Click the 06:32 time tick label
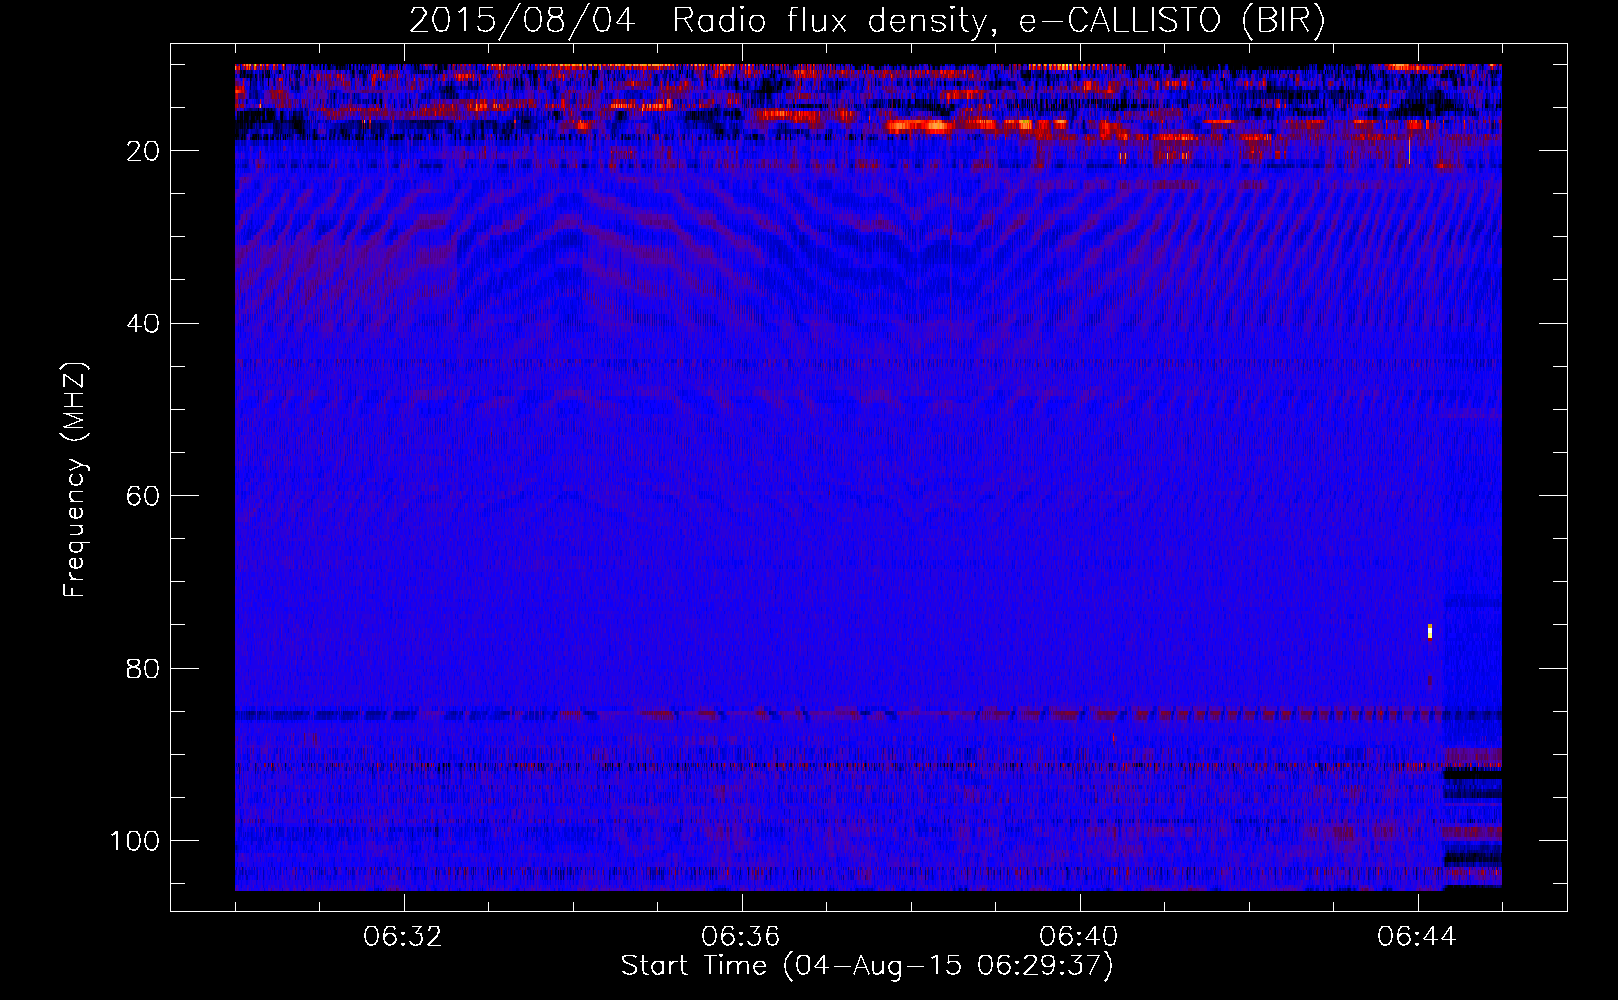This screenshot has width=1618, height=1000. (x=404, y=936)
